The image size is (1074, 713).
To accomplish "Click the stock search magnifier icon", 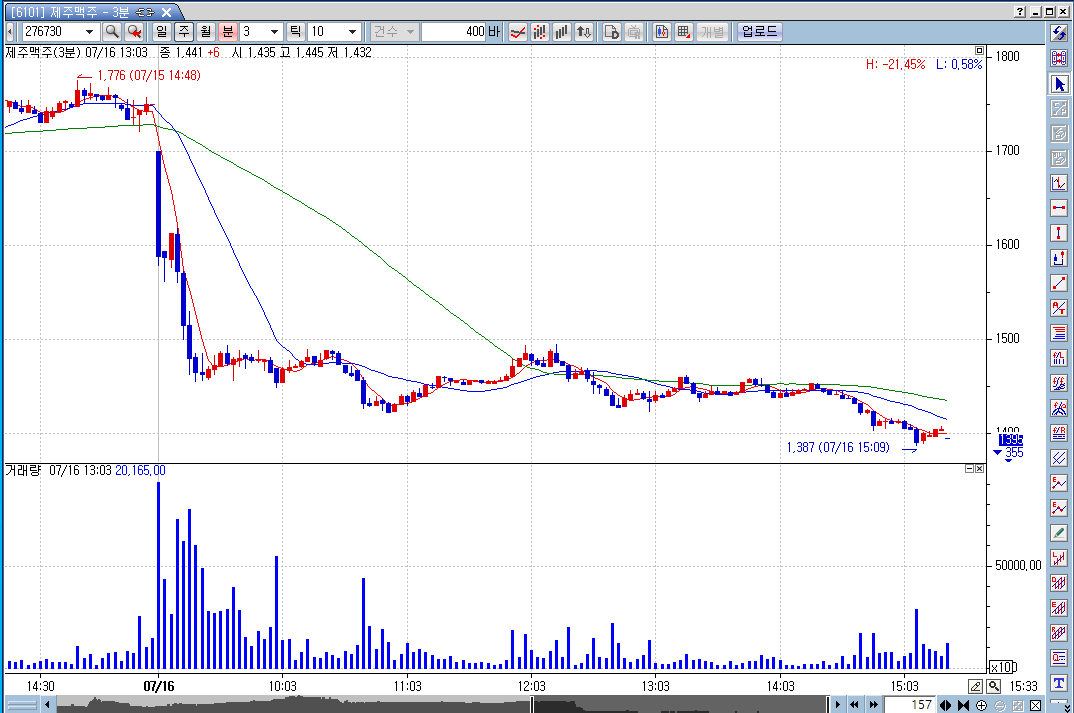I will pos(112,31).
